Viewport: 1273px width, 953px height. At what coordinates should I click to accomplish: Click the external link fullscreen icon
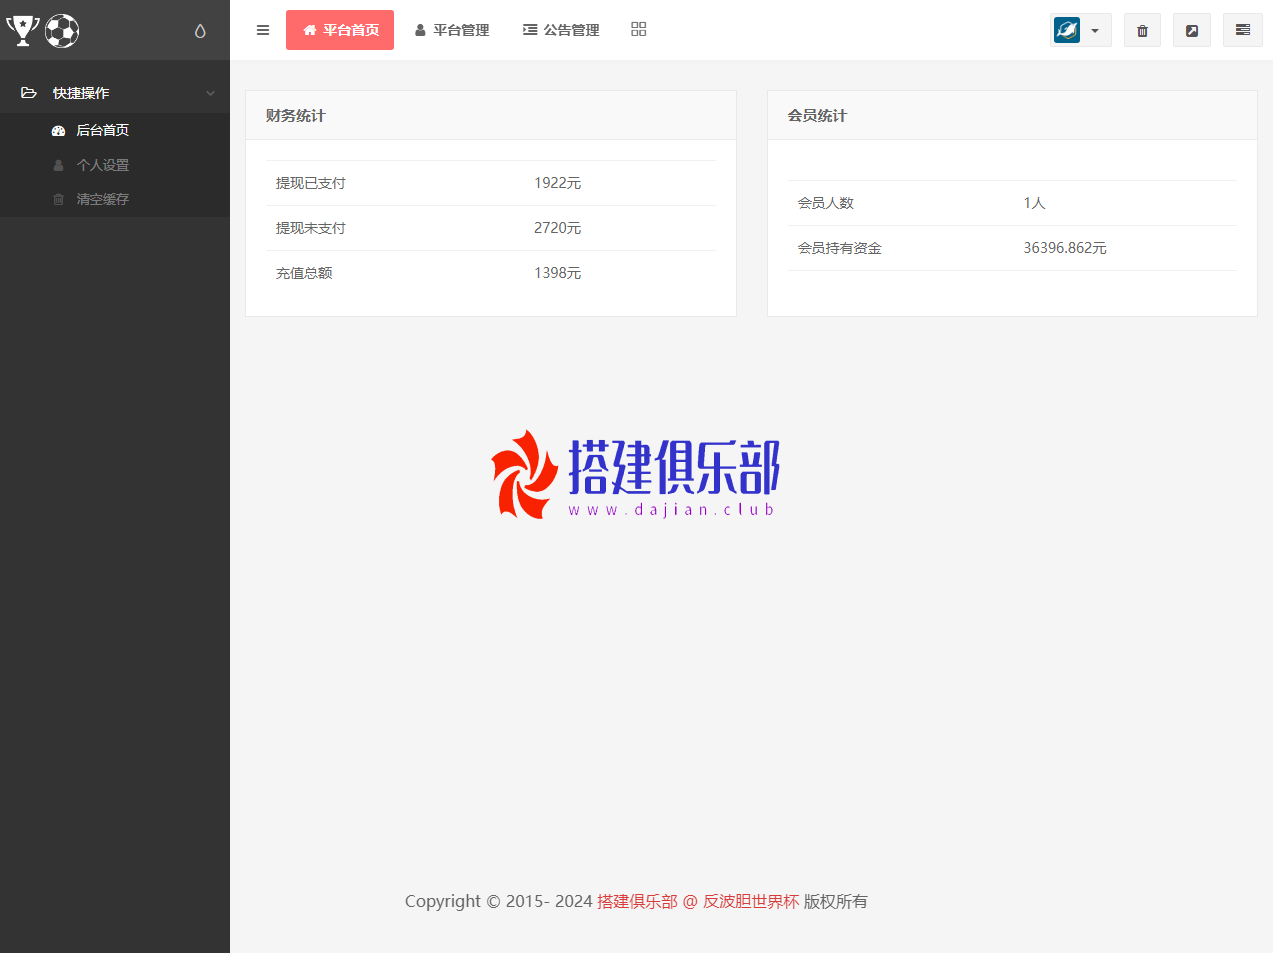[x=1192, y=30]
